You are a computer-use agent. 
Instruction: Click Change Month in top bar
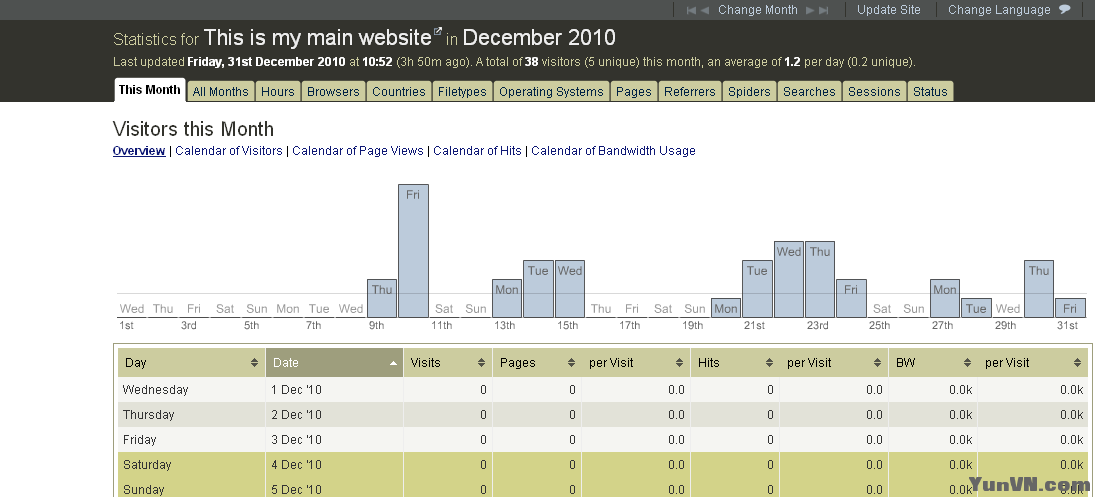click(x=758, y=10)
